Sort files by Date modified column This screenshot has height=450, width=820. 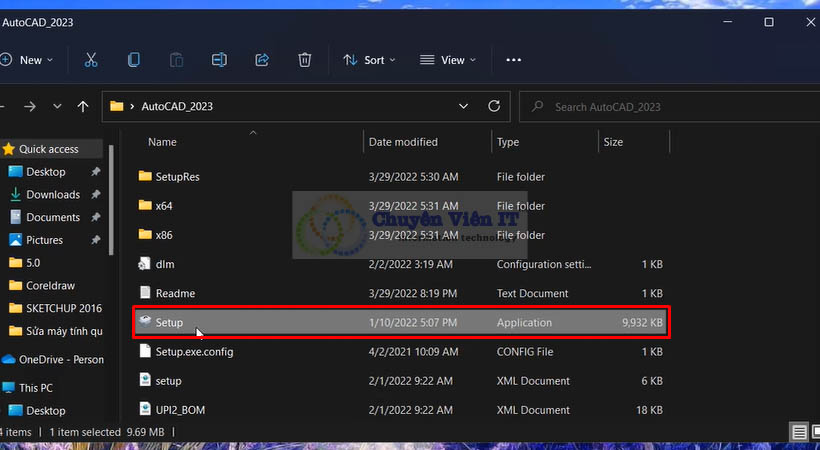click(403, 142)
